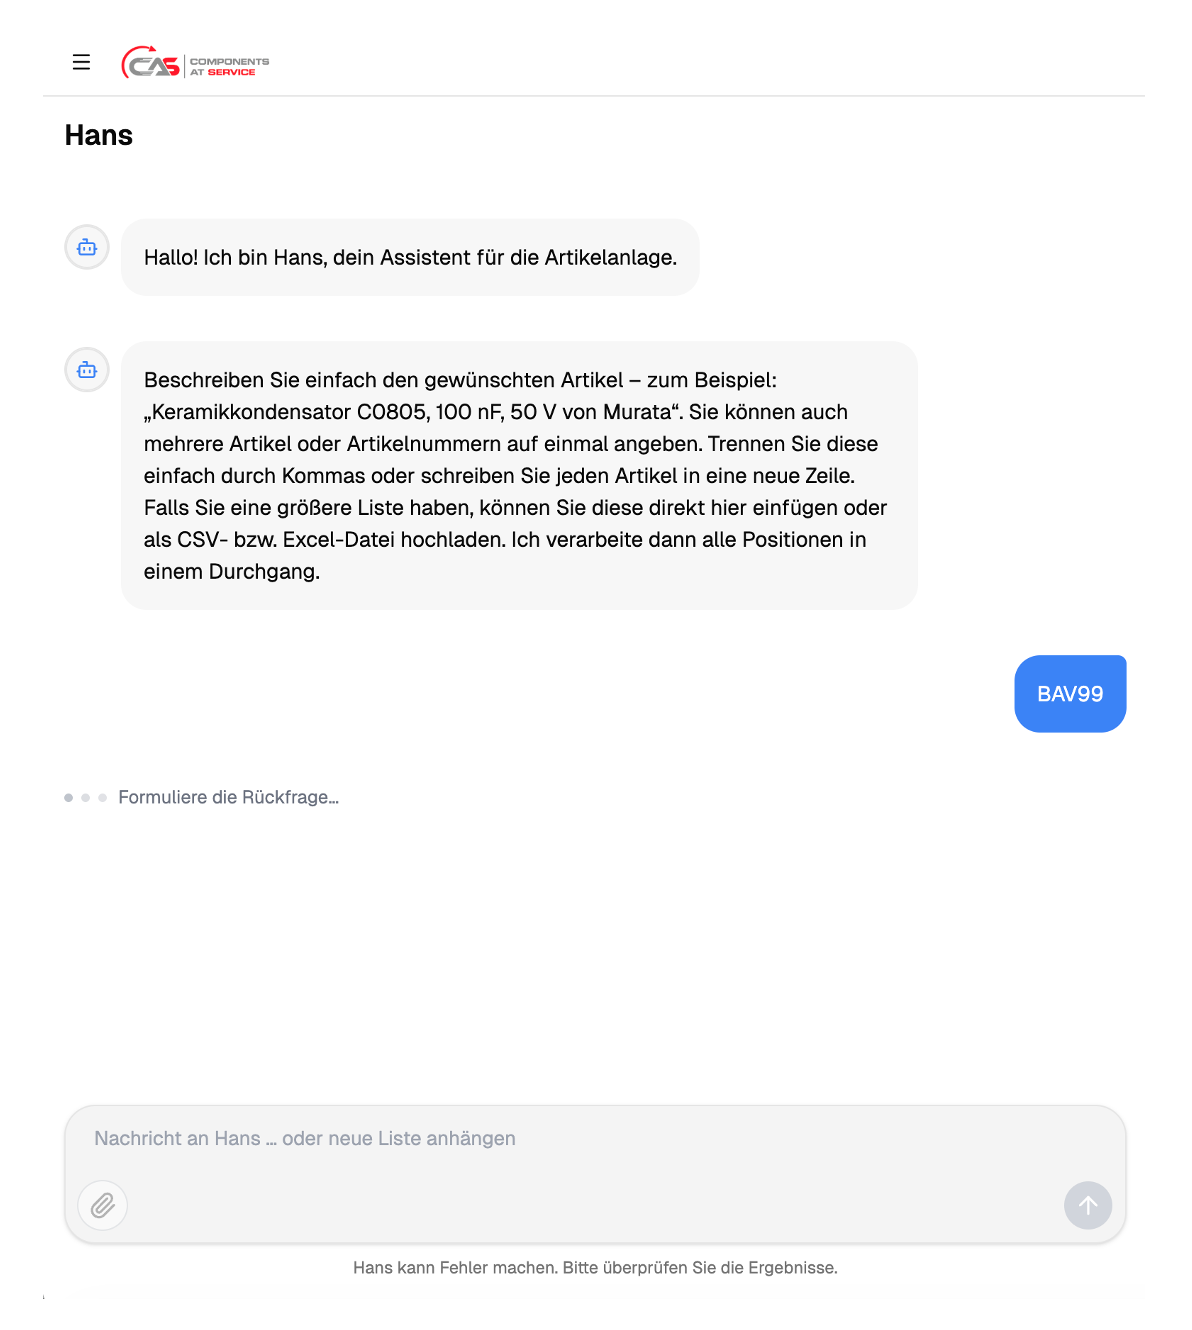
Task: Click the 'Formuliere die Rückfrage...' status text
Action: (229, 798)
